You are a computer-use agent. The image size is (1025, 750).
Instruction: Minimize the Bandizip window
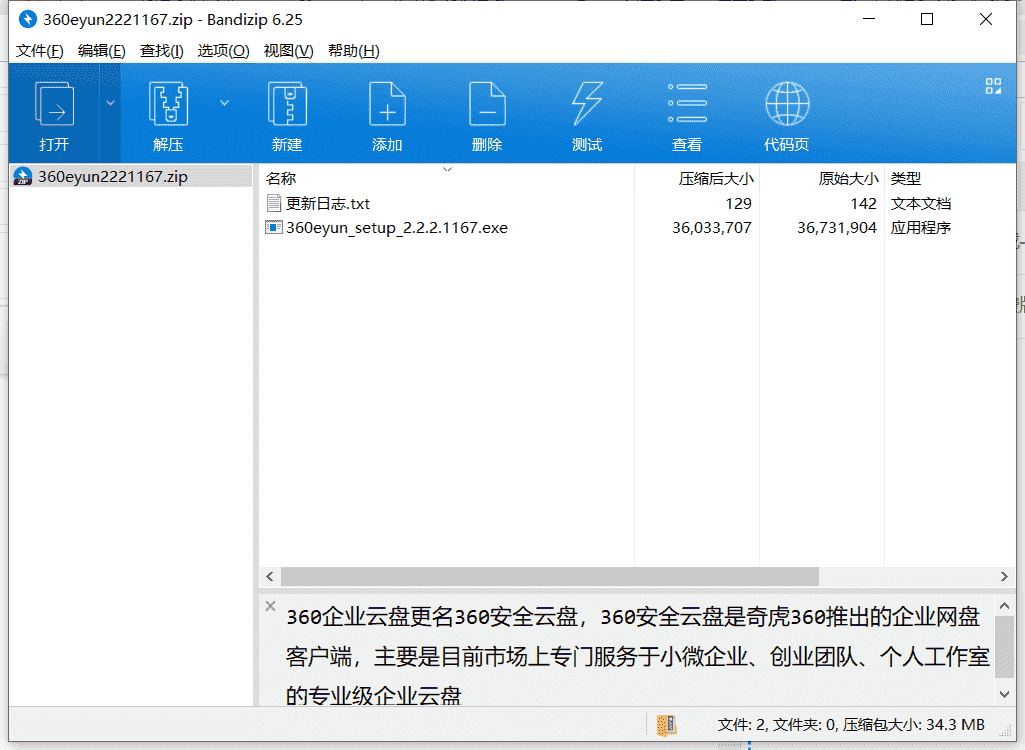[x=869, y=19]
